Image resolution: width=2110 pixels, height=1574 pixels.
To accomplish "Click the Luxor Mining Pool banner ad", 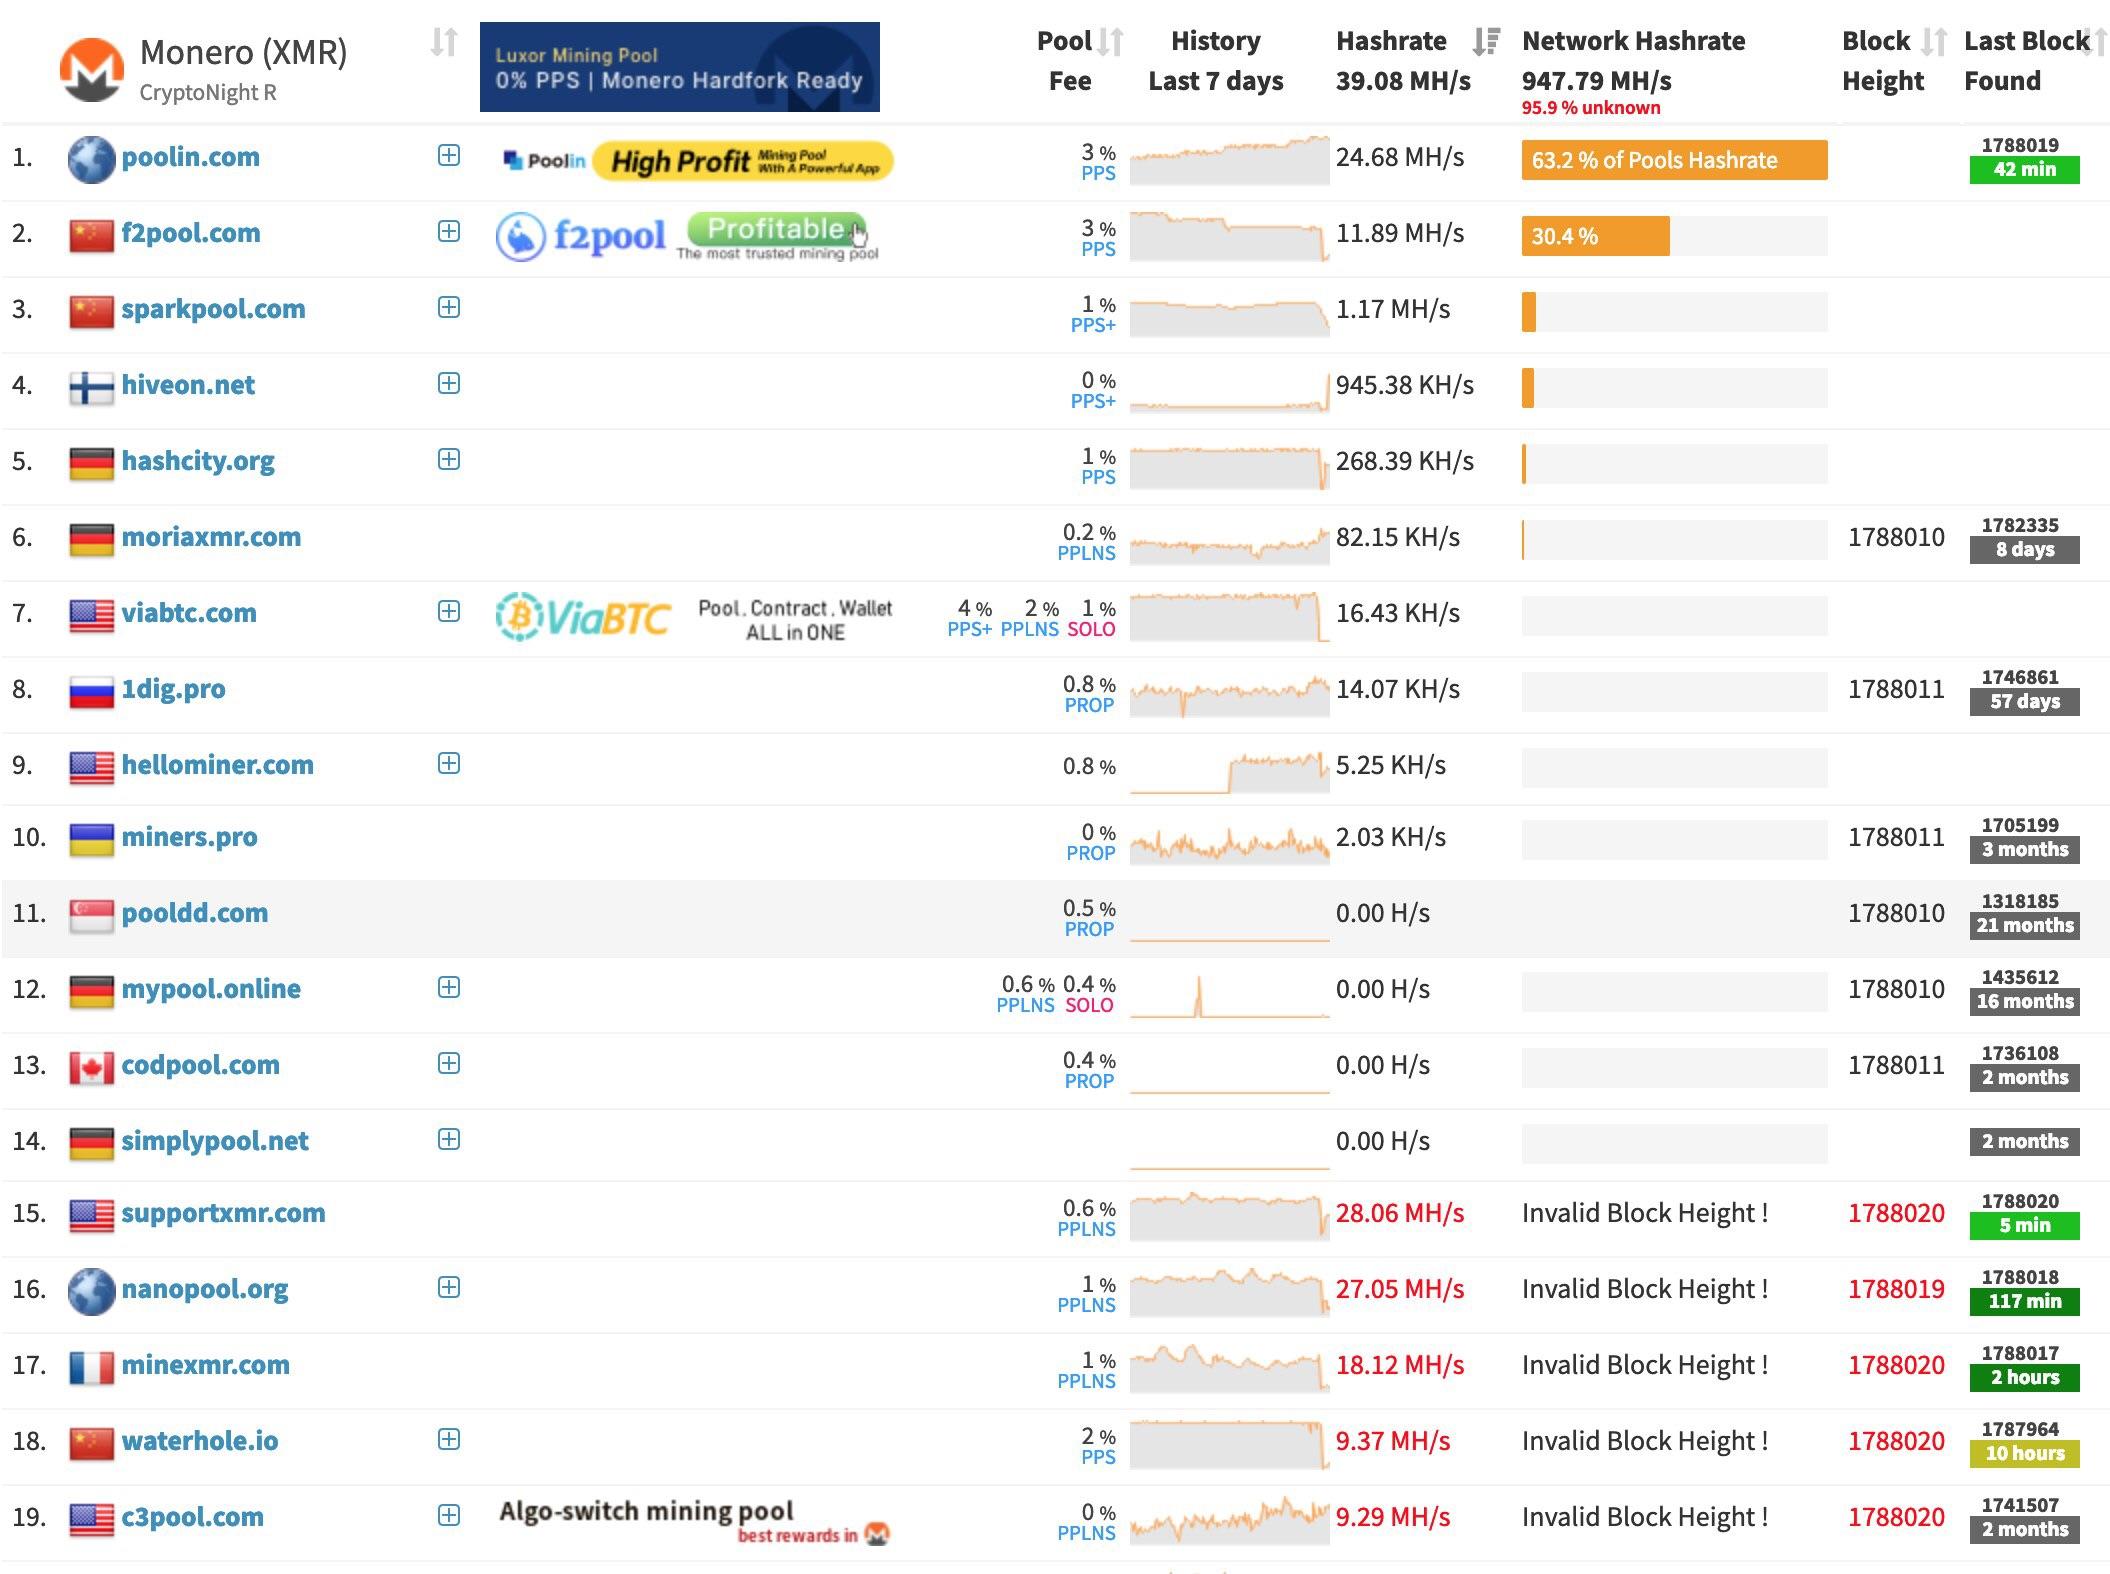I will click(680, 67).
